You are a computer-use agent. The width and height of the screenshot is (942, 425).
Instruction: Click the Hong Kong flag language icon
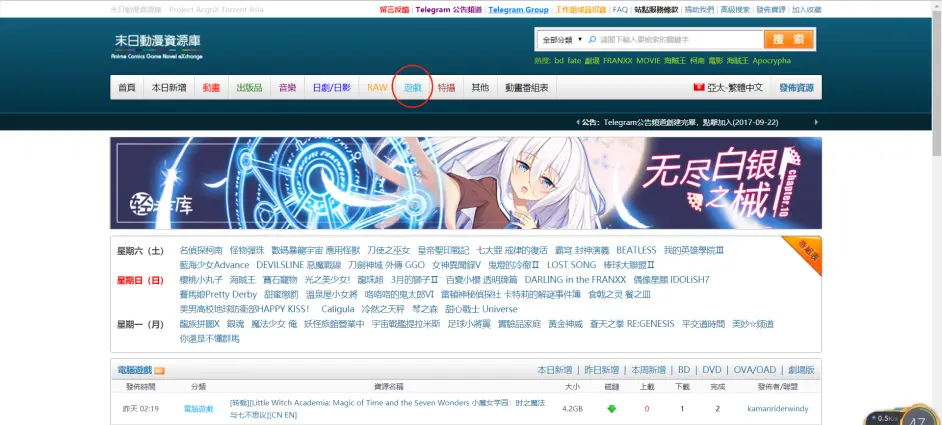point(699,87)
